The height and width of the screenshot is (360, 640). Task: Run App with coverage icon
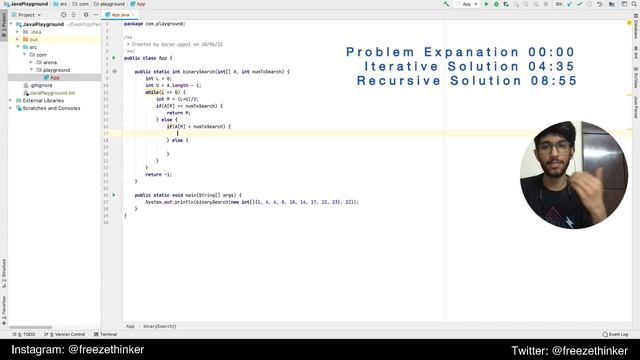[506, 4]
